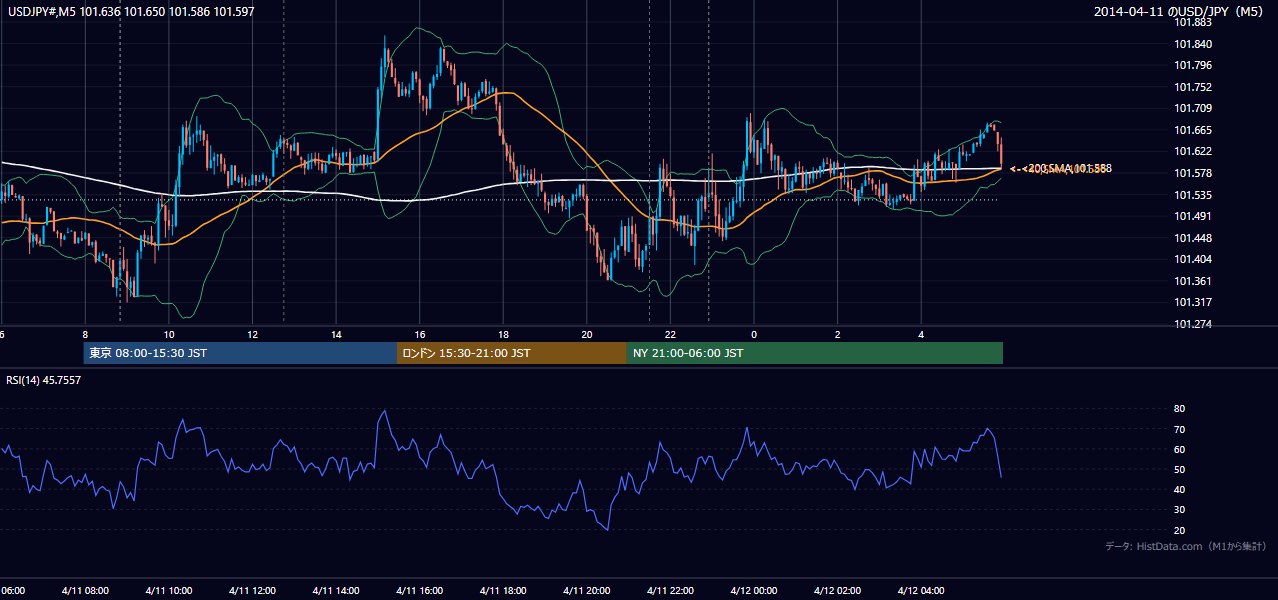
Task: Click the 4/11 14:00 time axis label
Action: [x=336, y=591]
